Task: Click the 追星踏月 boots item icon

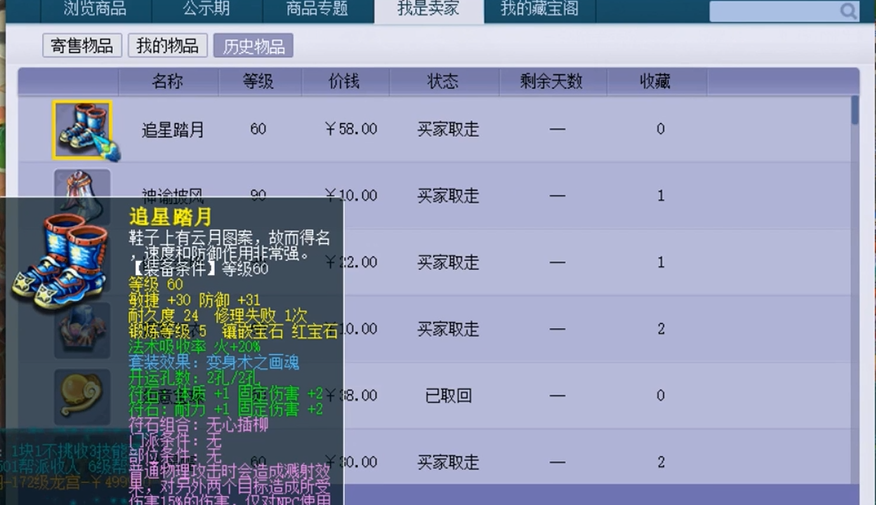Action: pyautogui.click(x=83, y=130)
